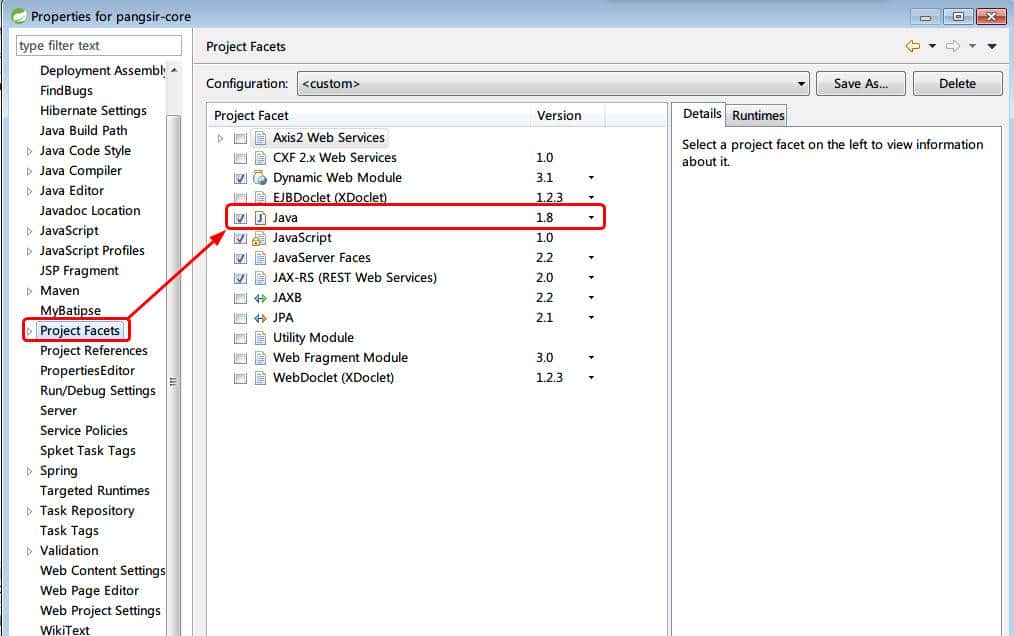Open the view menu triangle at top right
1014x636 pixels.
tap(991, 46)
